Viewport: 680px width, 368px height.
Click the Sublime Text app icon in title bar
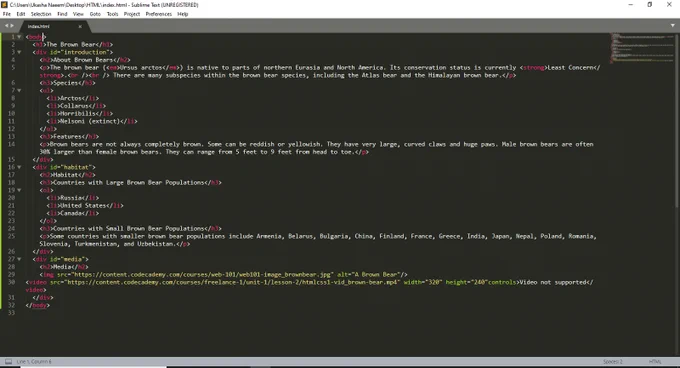4,4
